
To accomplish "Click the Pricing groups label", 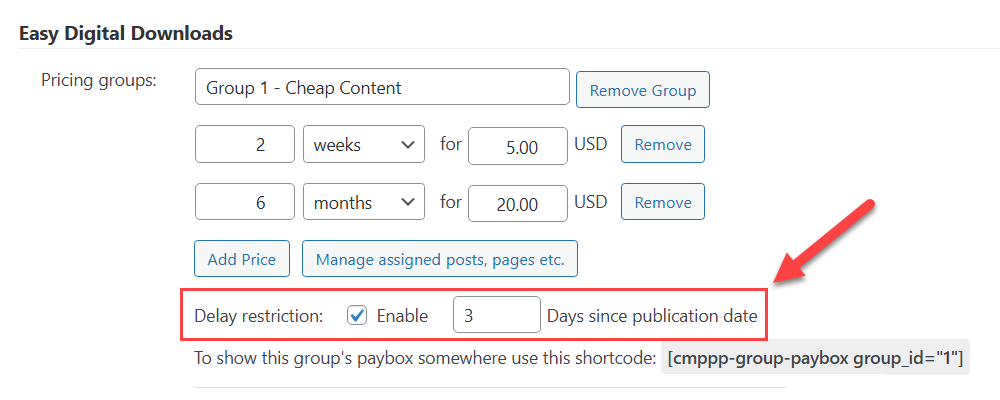I will pyautogui.click(x=99, y=80).
